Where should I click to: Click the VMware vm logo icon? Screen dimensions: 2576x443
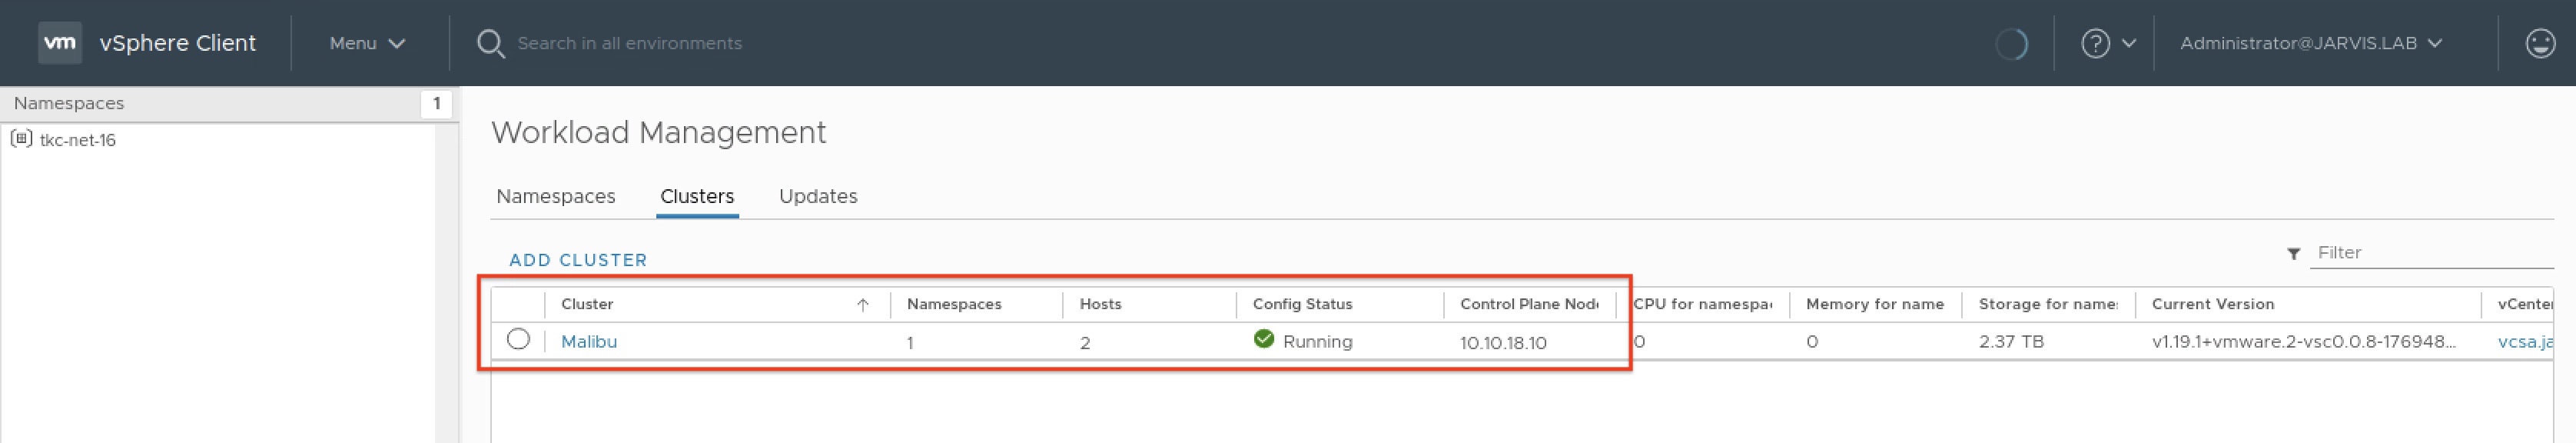60,43
